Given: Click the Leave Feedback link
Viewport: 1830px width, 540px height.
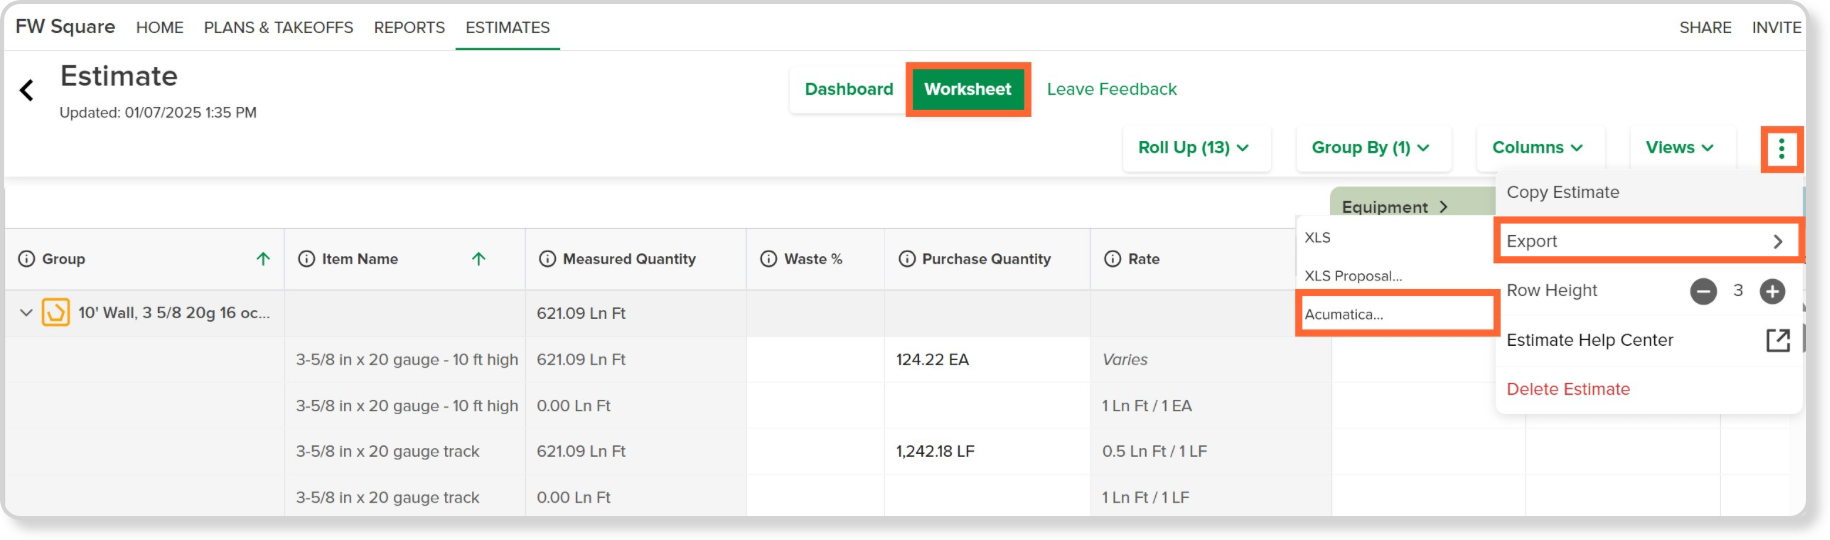Looking at the screenshot, I should [x=1111, y=89].
